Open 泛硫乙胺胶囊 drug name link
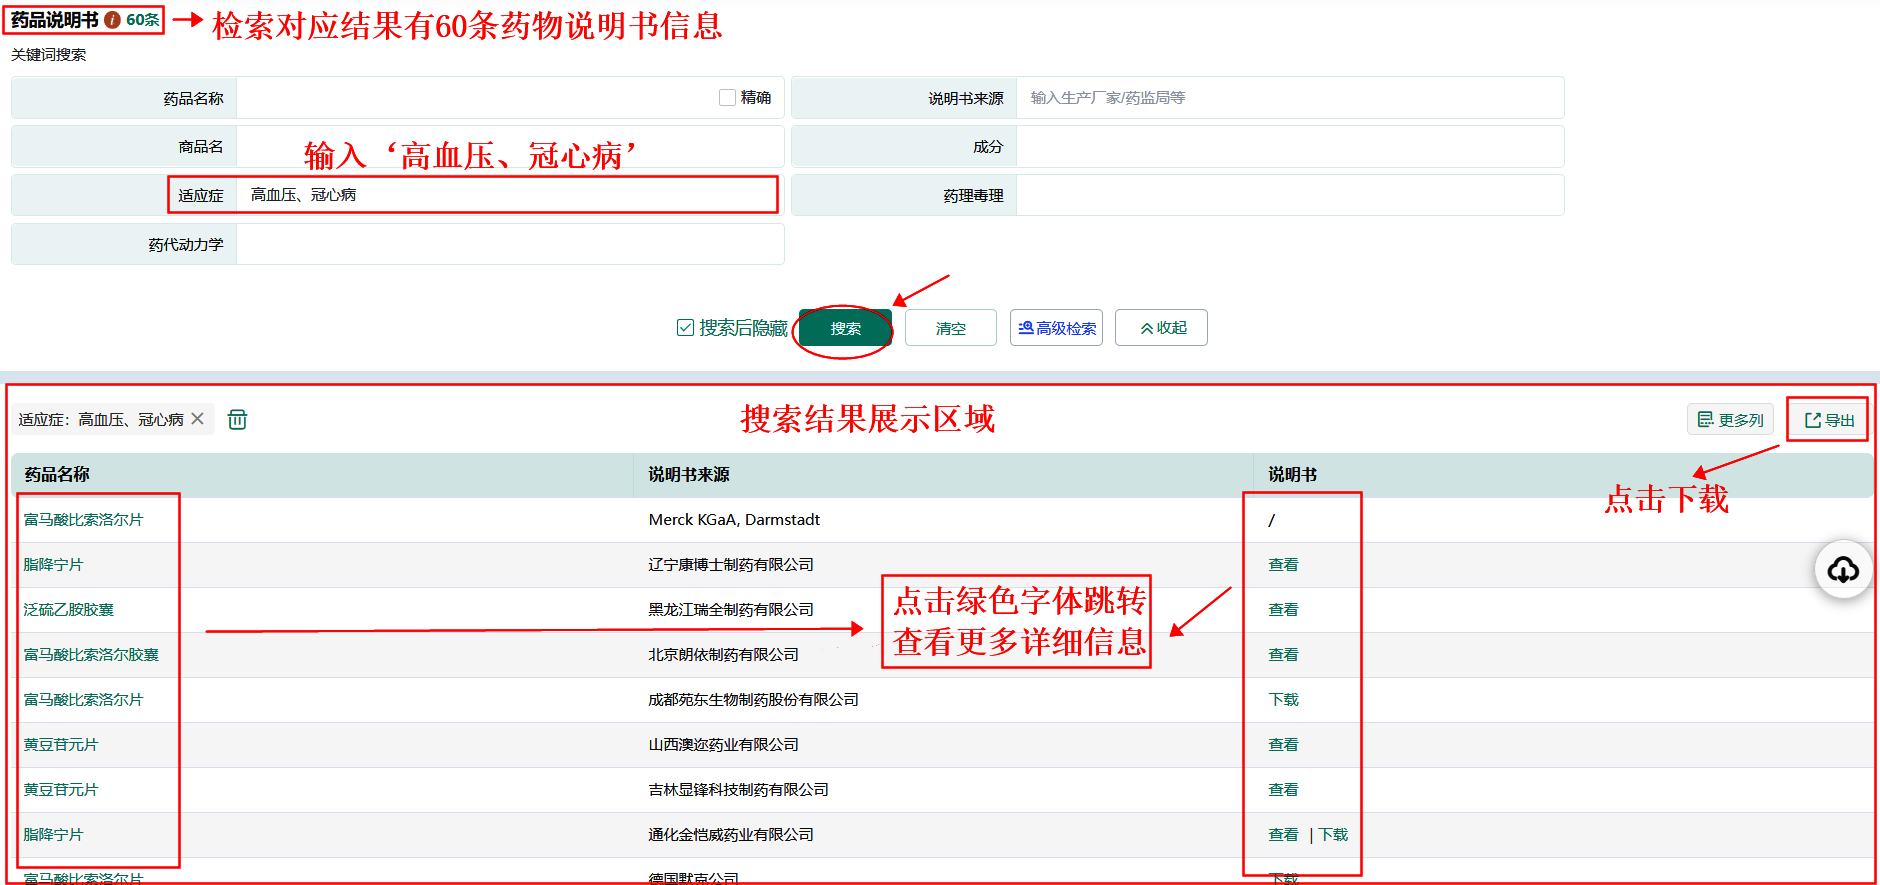Screen dimensions: 1880x885 [x=69, y=610]
